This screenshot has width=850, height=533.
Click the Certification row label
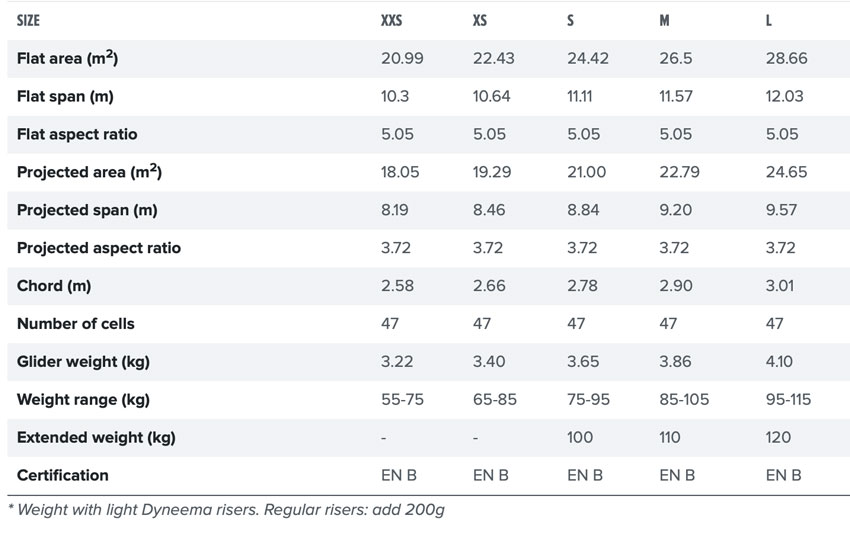point(62,476)
